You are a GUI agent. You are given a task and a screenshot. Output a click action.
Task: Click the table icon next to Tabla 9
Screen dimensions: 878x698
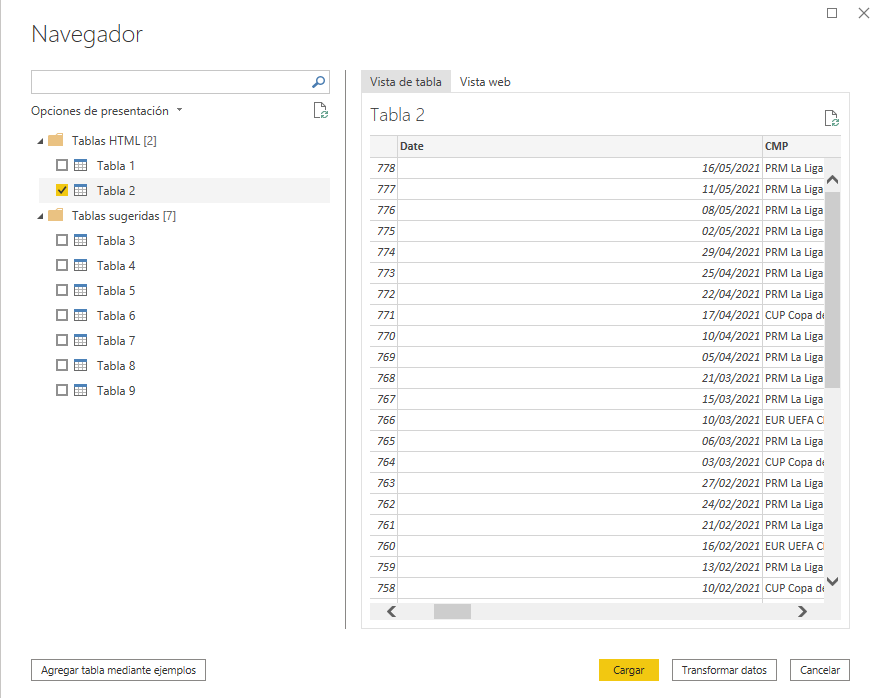pyautogui.click(x=81, y=390)
